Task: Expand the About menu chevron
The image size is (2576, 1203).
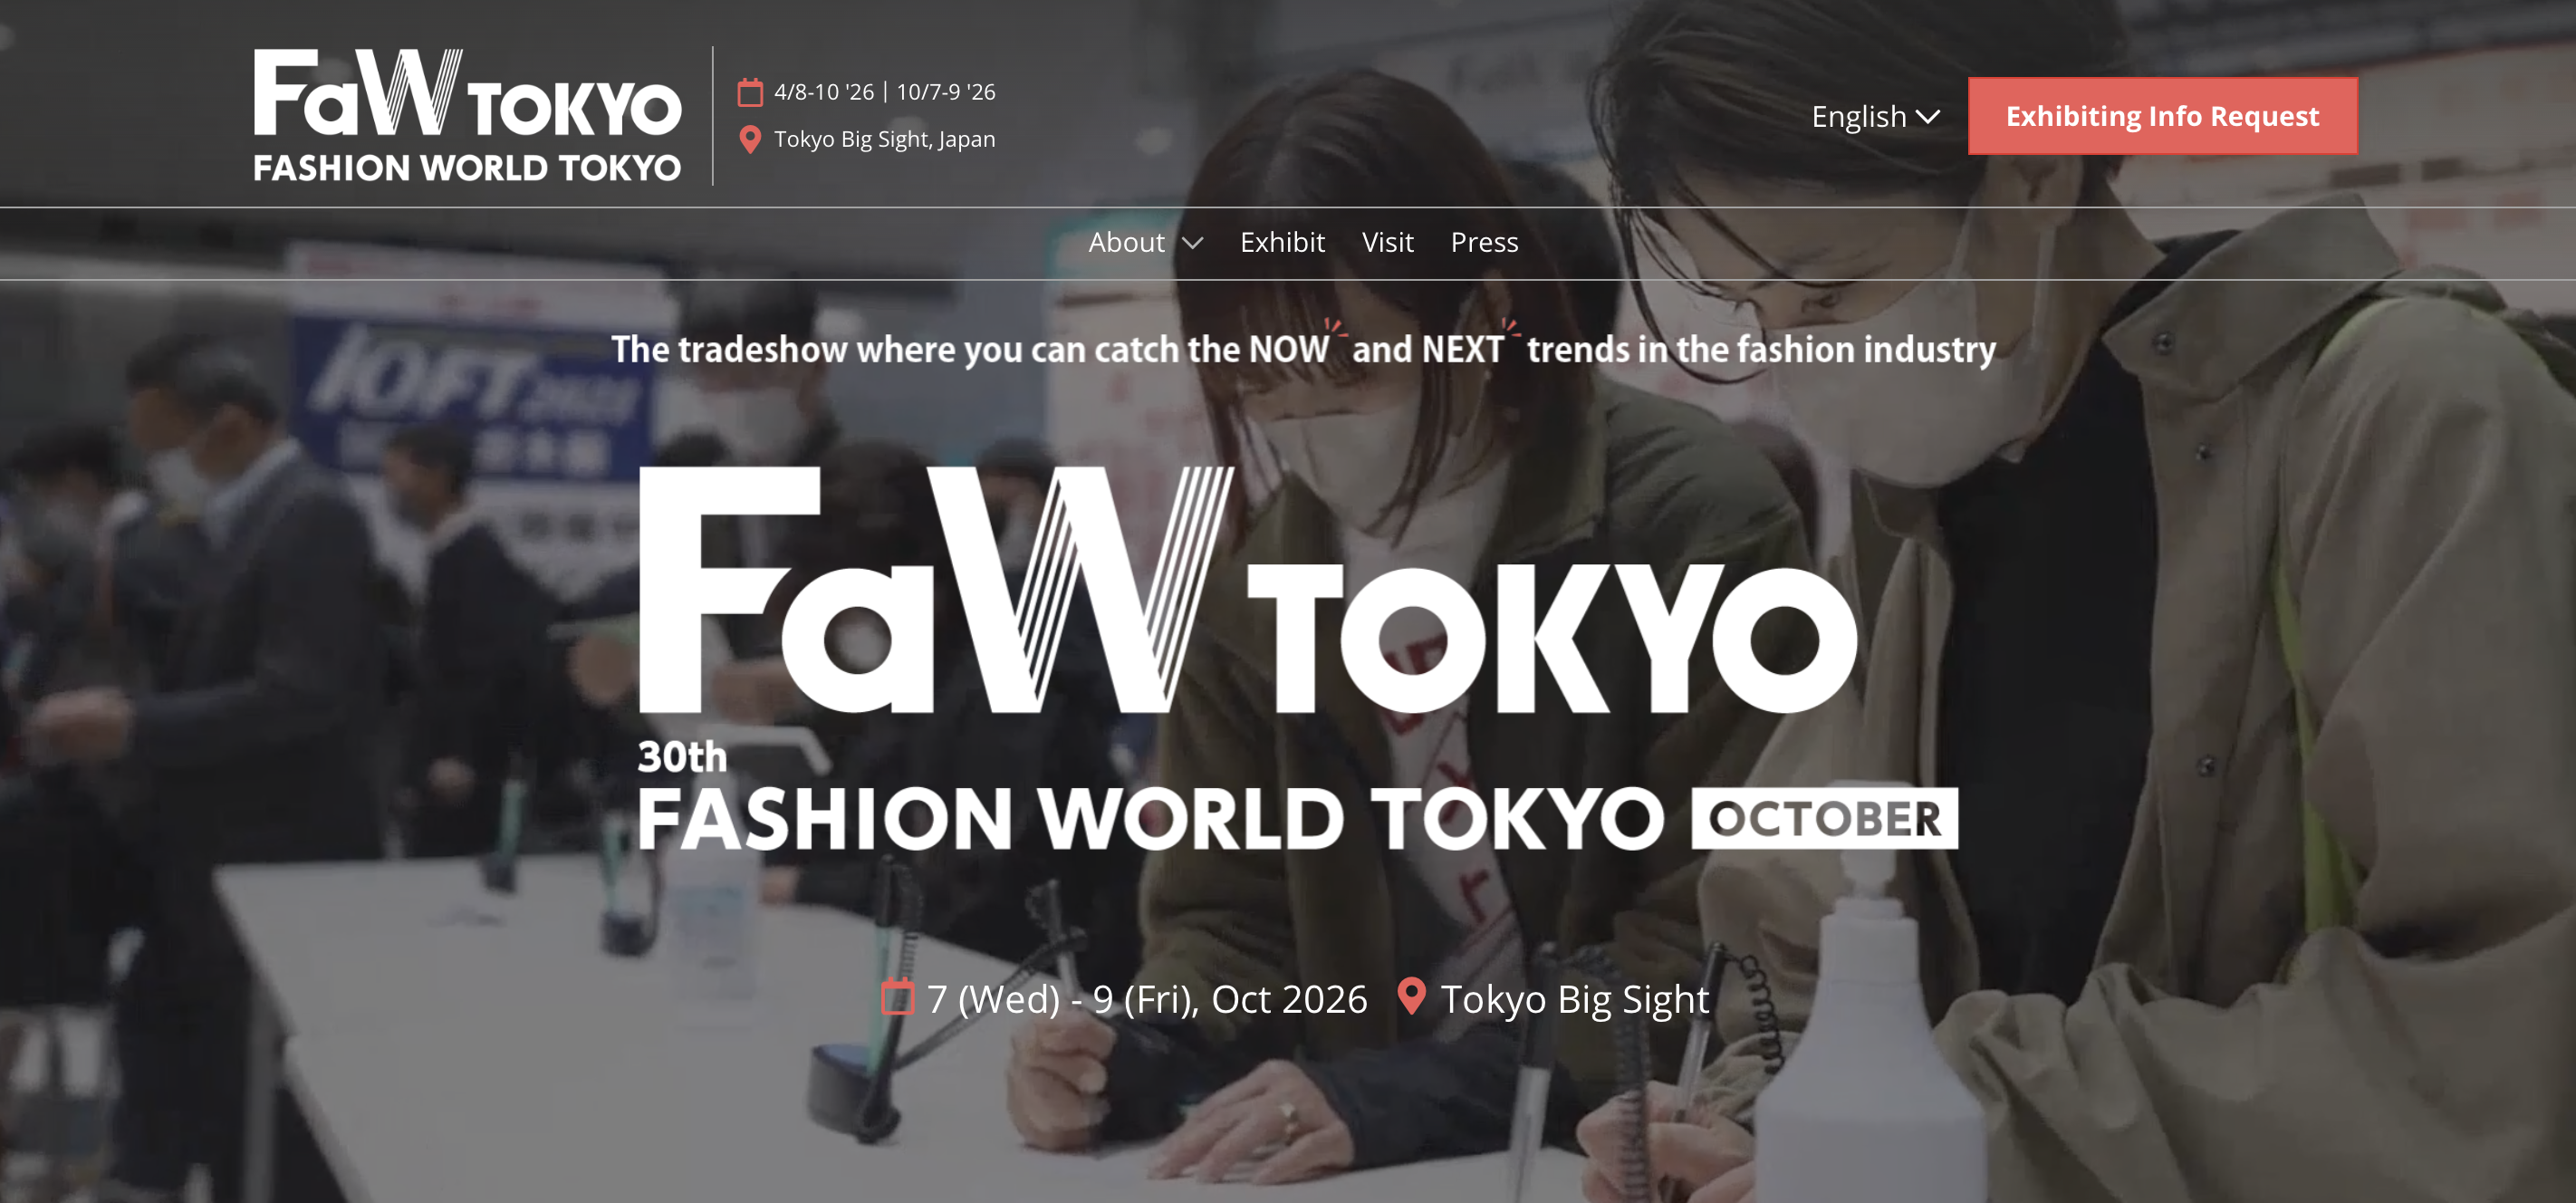Action: point(1192,243)
